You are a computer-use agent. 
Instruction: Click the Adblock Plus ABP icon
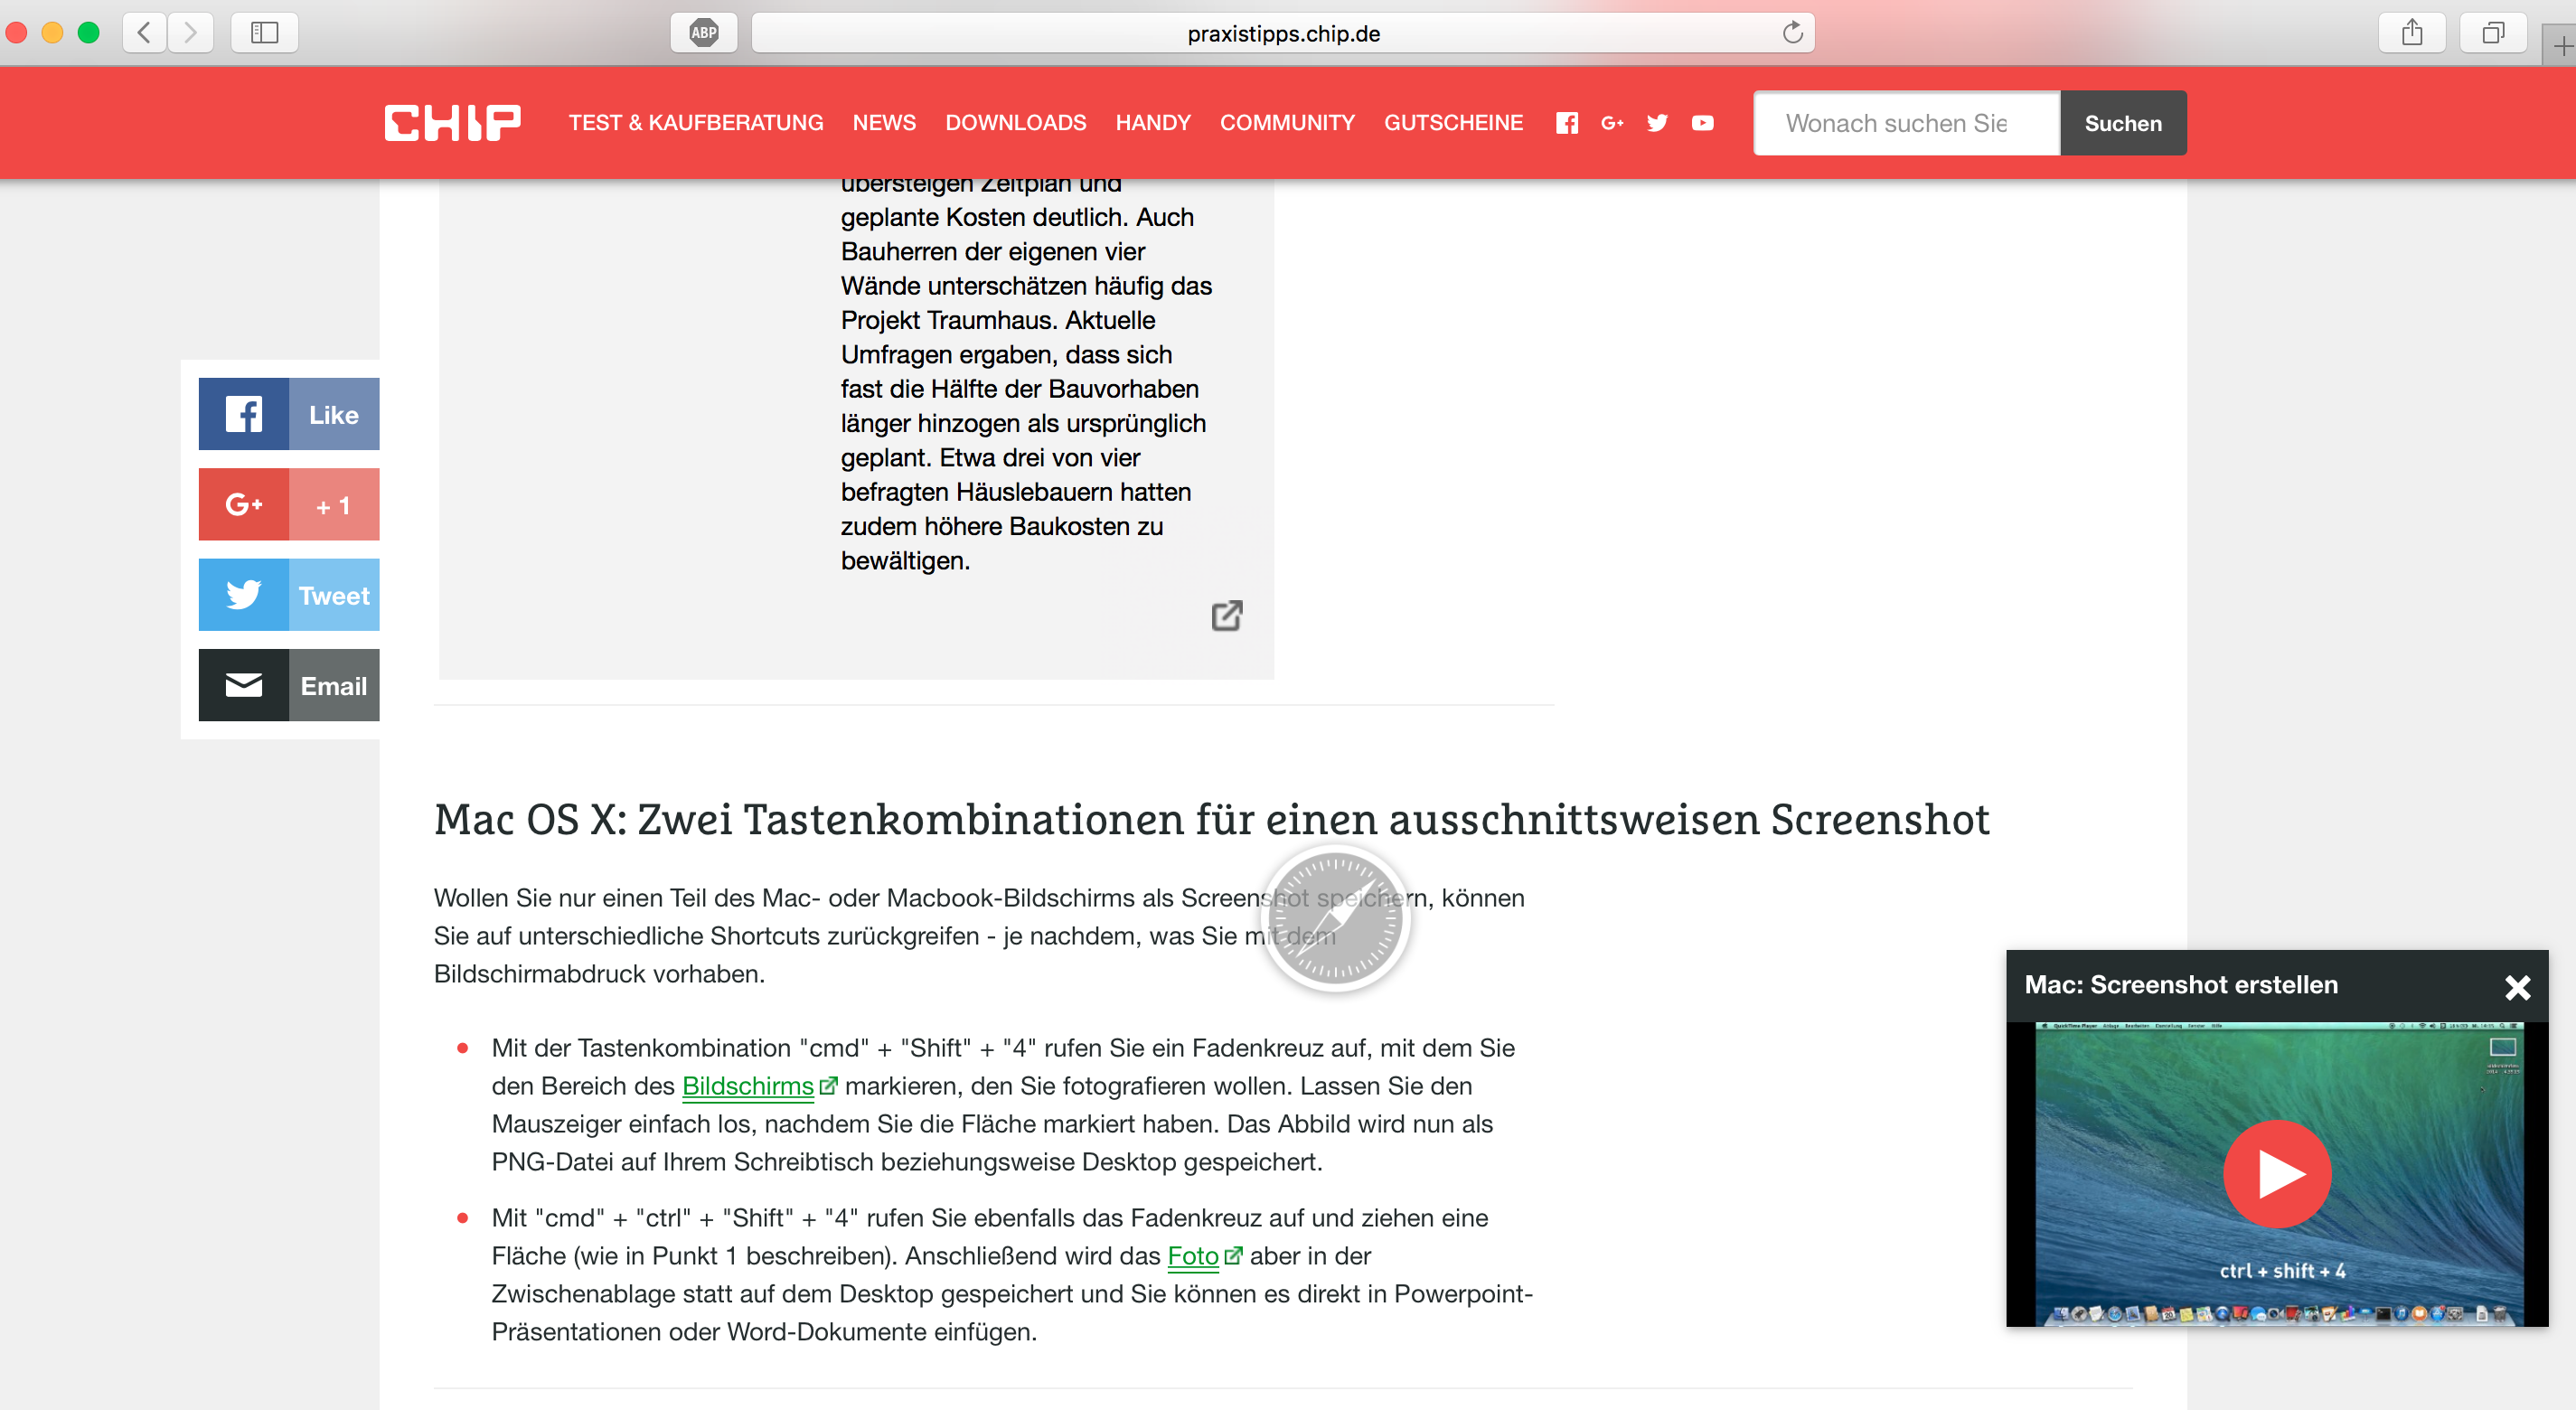703,33
